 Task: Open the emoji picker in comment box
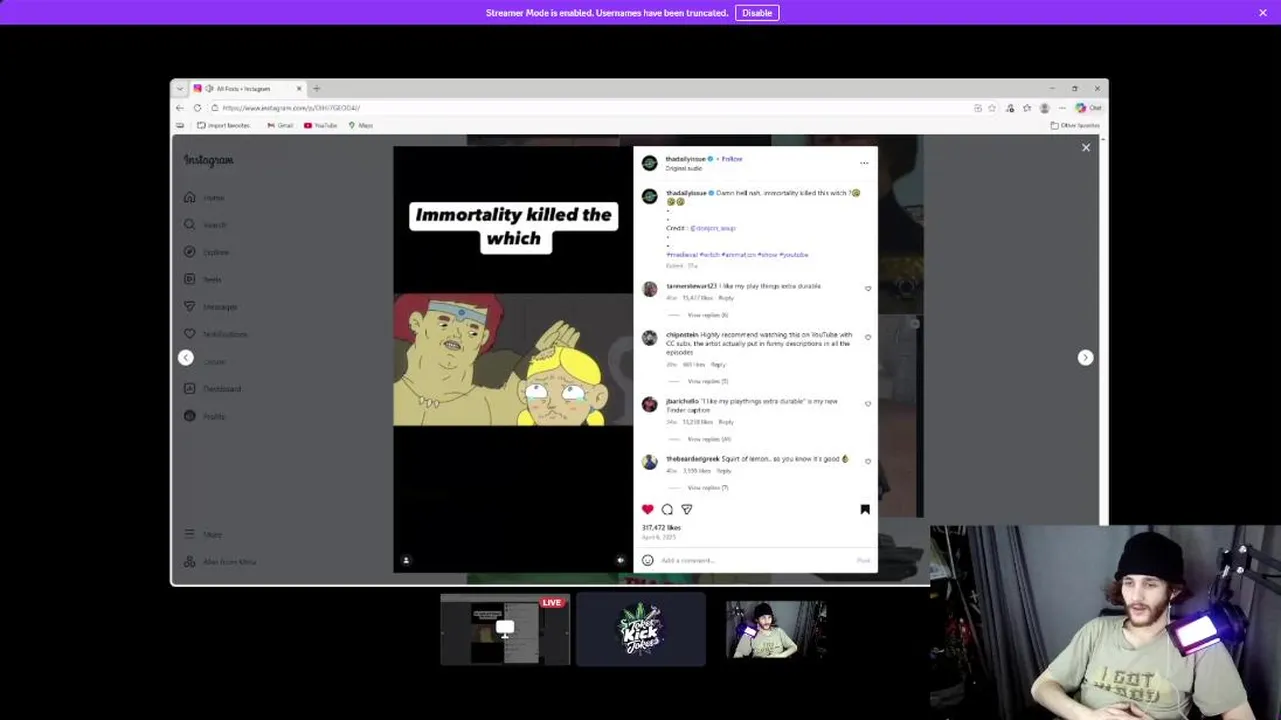click(648, 560)
